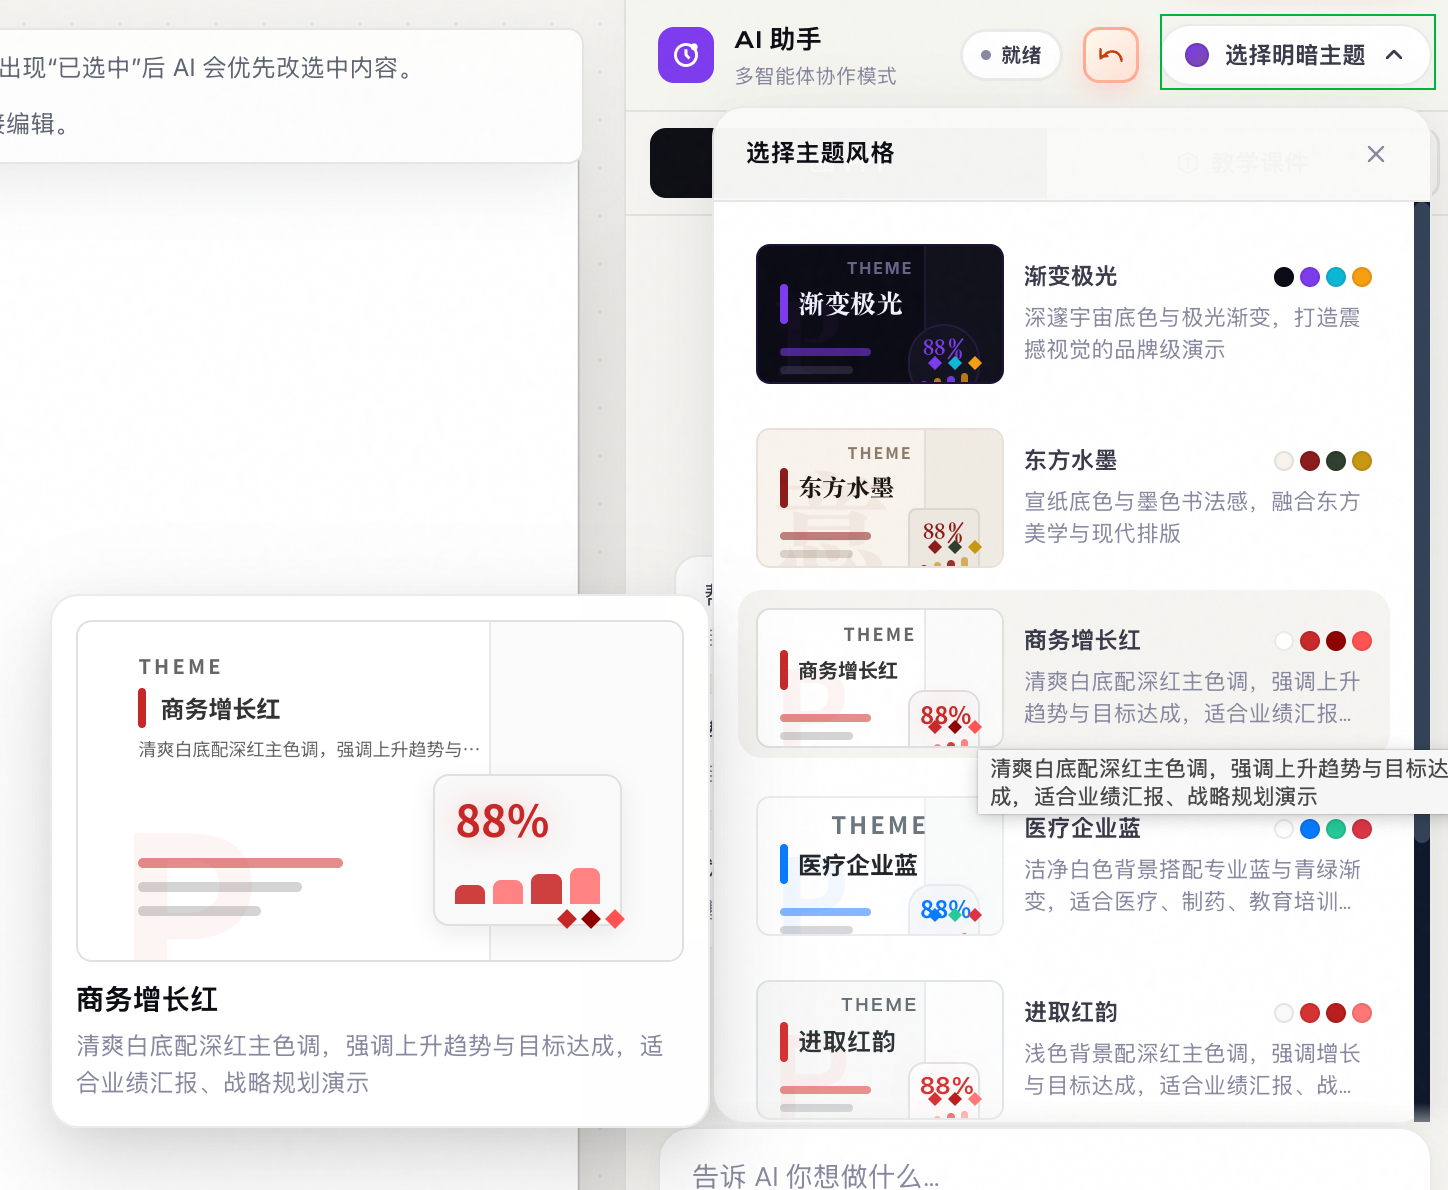Screen dimensions: 1448x1190
Task: Click the AI 助手 header title
Action: coord(778,40)
